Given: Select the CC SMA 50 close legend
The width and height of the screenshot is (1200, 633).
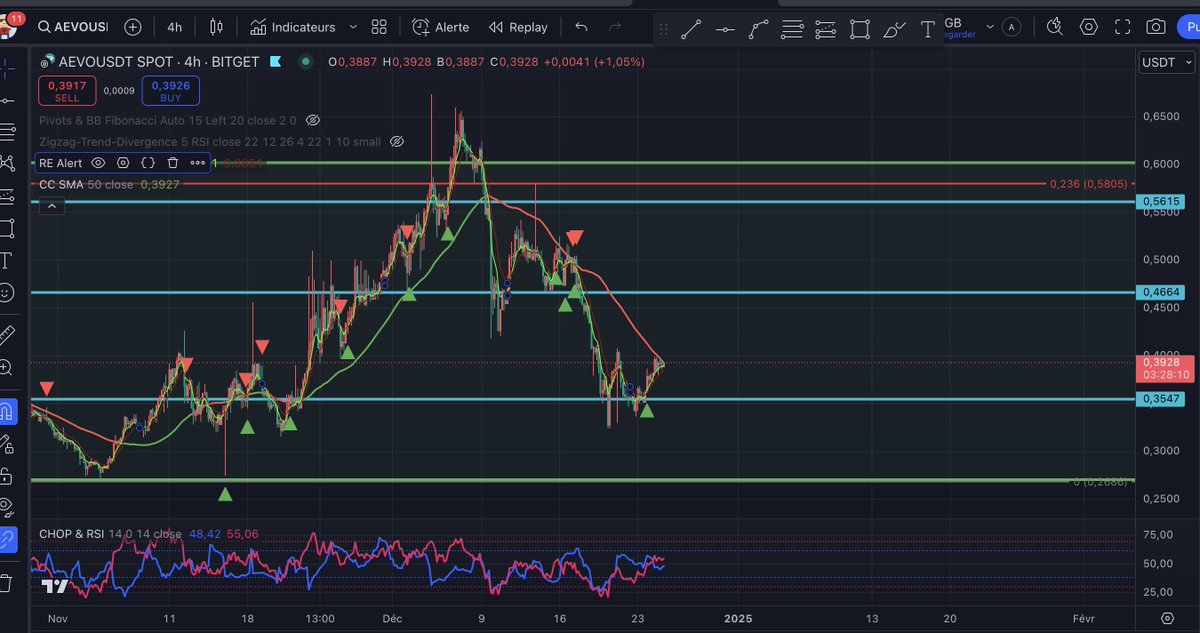Looking at the screenshot, I should tap(109, 185).
